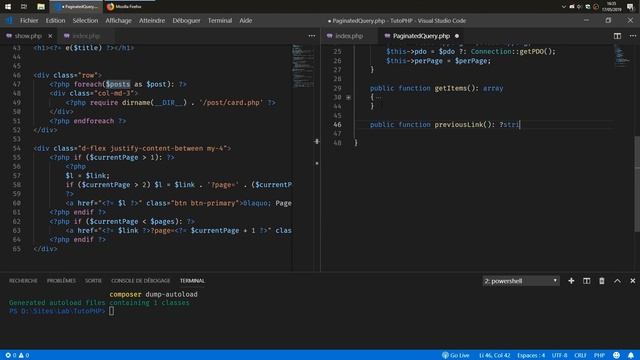Viewport: 640px width, 360px height.
Task: Click the VS Code logo icon
Action: 9,20
